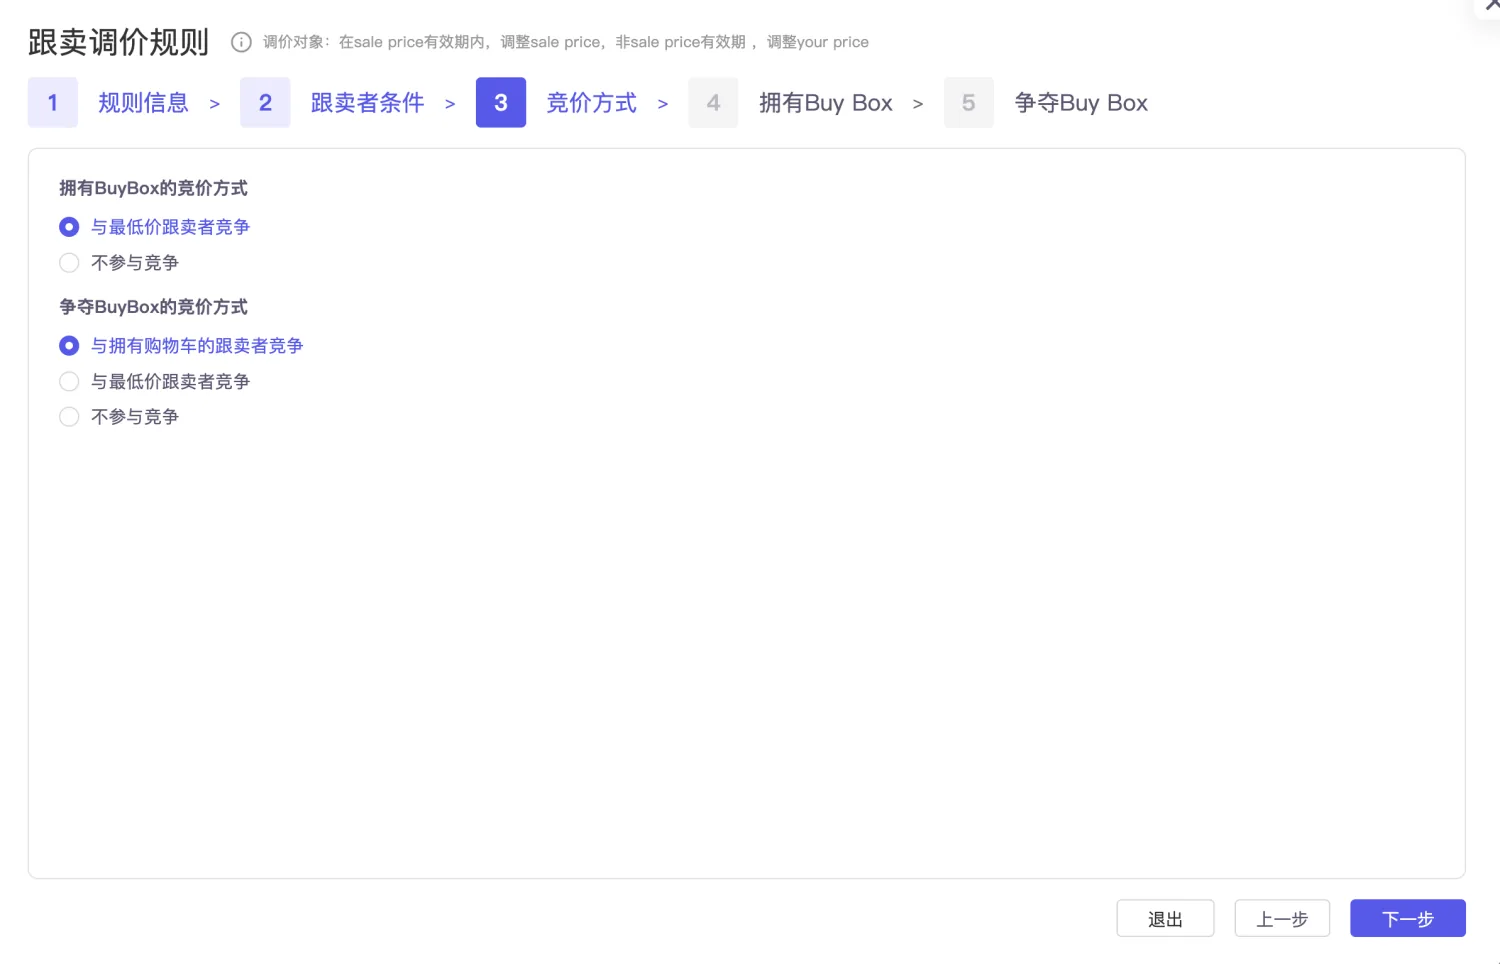
Task: Click the 拥有BuyBox的竞价方式 heading
Action: pyautogui.click(x=153, y=188)
